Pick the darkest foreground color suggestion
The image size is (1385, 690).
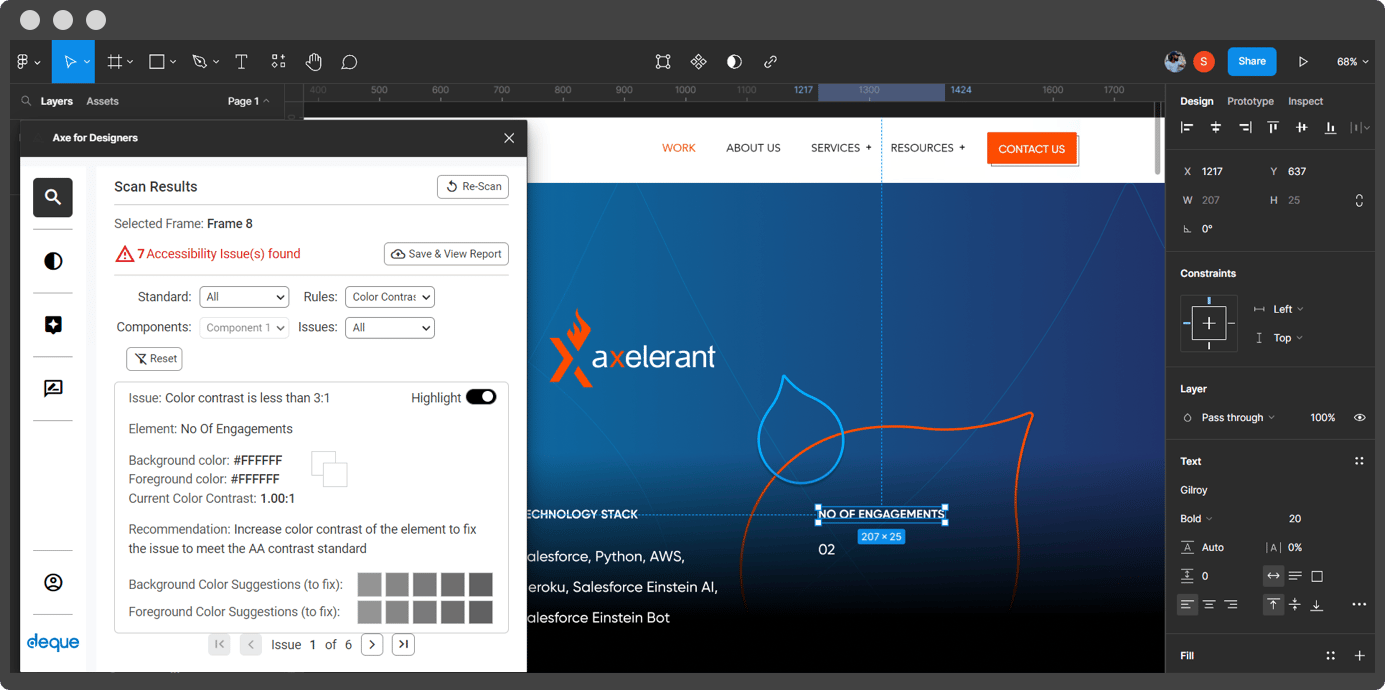(x=481, y=611)
